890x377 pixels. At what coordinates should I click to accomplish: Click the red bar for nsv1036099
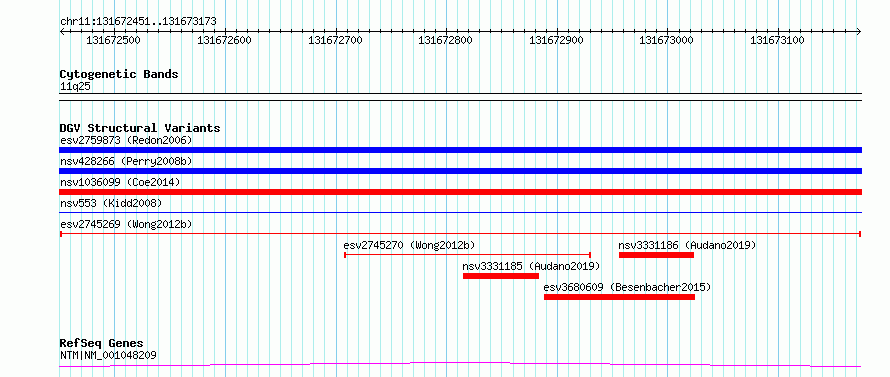coord(460,192)
